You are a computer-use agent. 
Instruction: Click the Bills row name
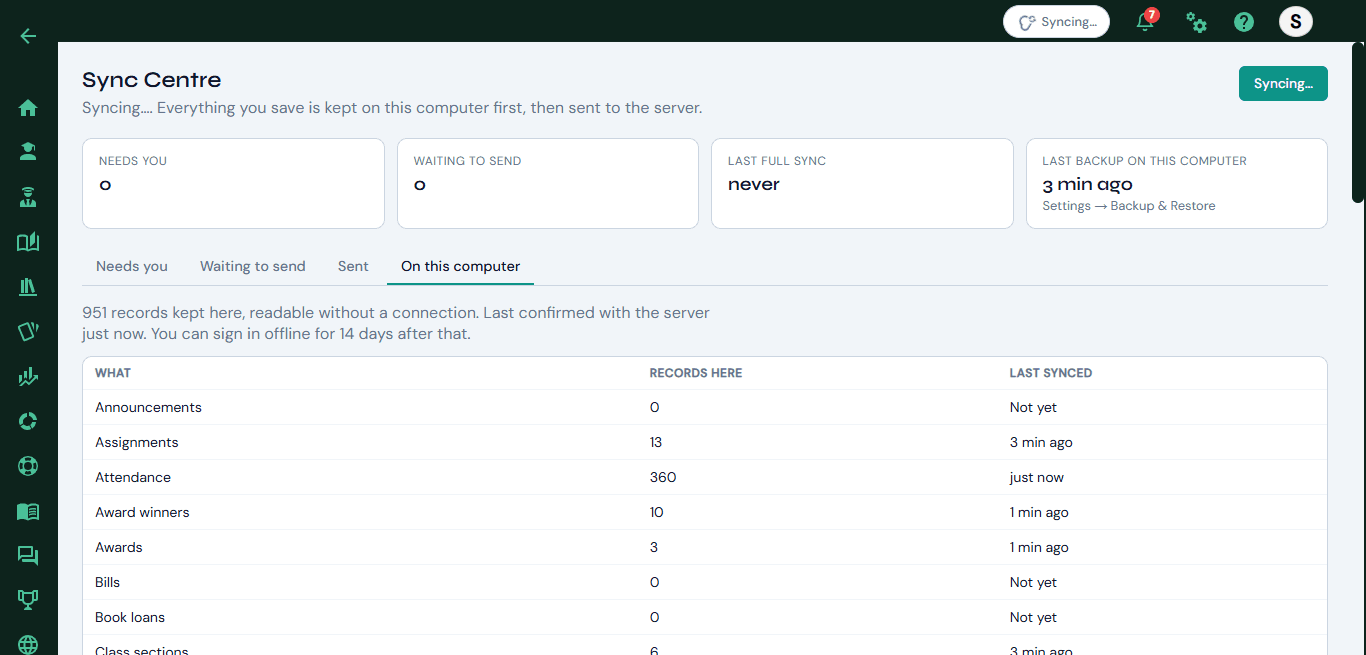[x=107, y=583]
